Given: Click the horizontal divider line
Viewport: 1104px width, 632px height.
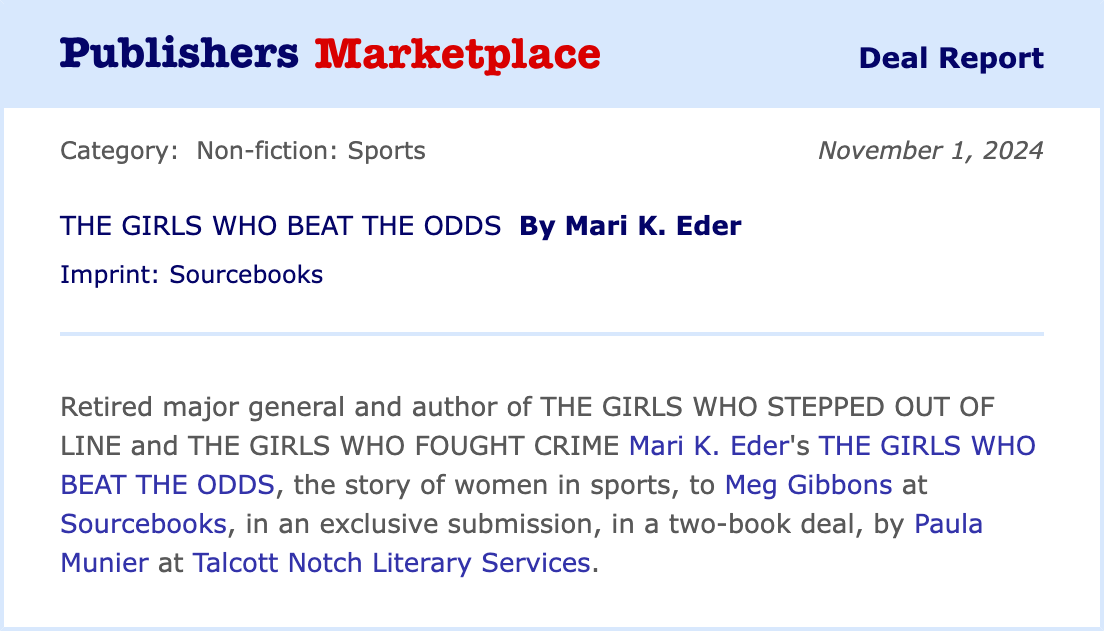Looking at the screenshot, I should point(552,333).
